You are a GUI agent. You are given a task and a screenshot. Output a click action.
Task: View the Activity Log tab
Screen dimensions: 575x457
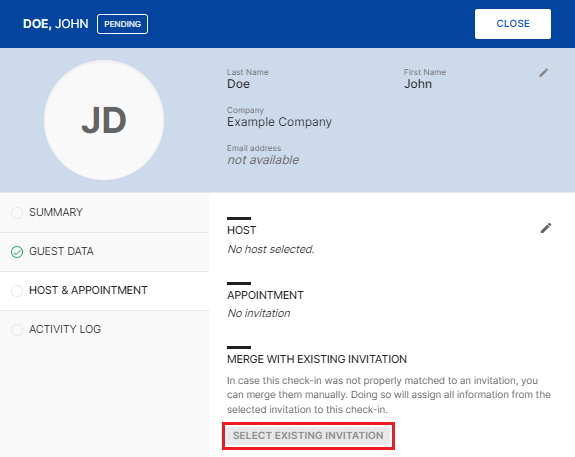click(x=105, y=329)
